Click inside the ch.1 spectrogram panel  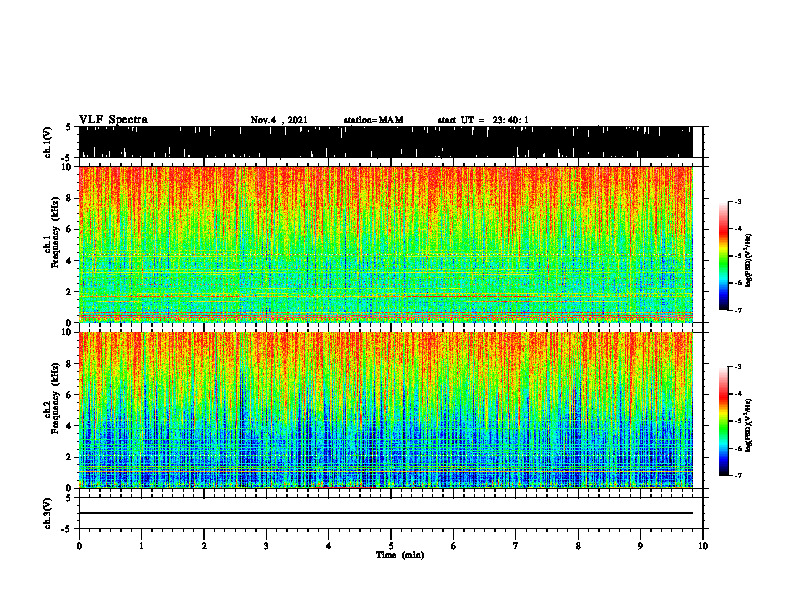[386, 244]
